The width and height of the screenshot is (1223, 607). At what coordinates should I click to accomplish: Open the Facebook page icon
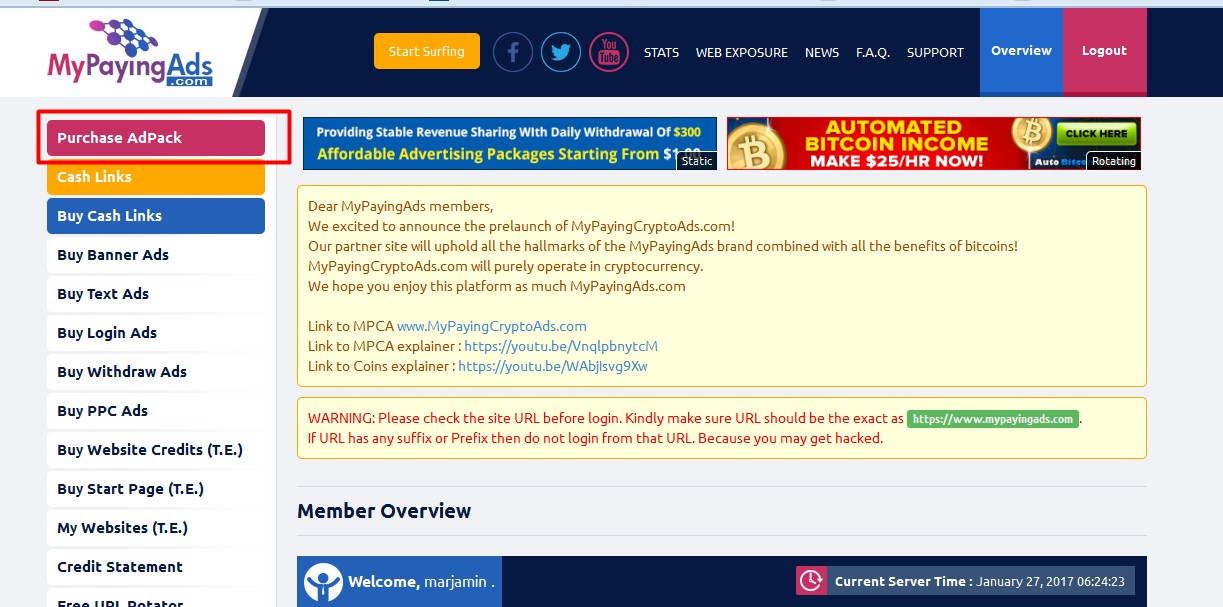(x=513, y=52)
